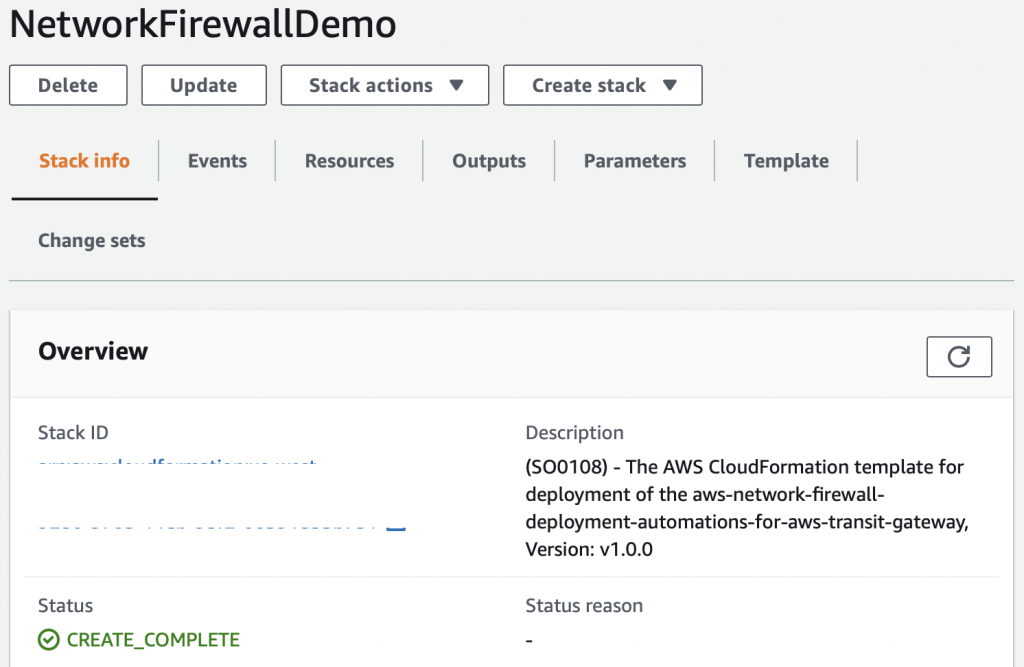Image resolution: width=1024 pixels, height=667 pixels.
Task: Click the NetworkFirewallDemo stack title
Action: pyautogui.click(x=203, y=24)
